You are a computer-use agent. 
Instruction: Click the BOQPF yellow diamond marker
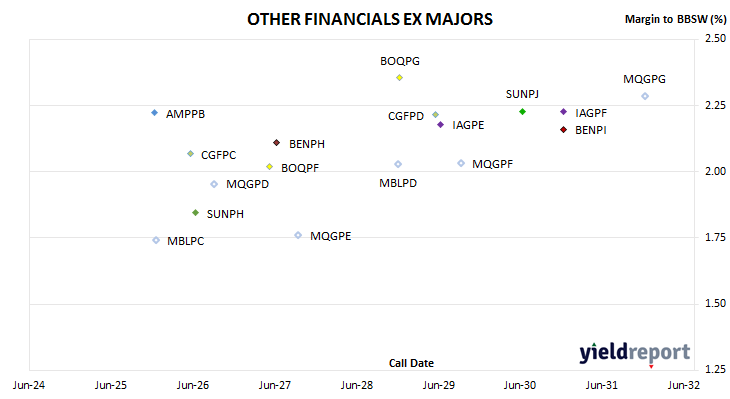(269, 167)
